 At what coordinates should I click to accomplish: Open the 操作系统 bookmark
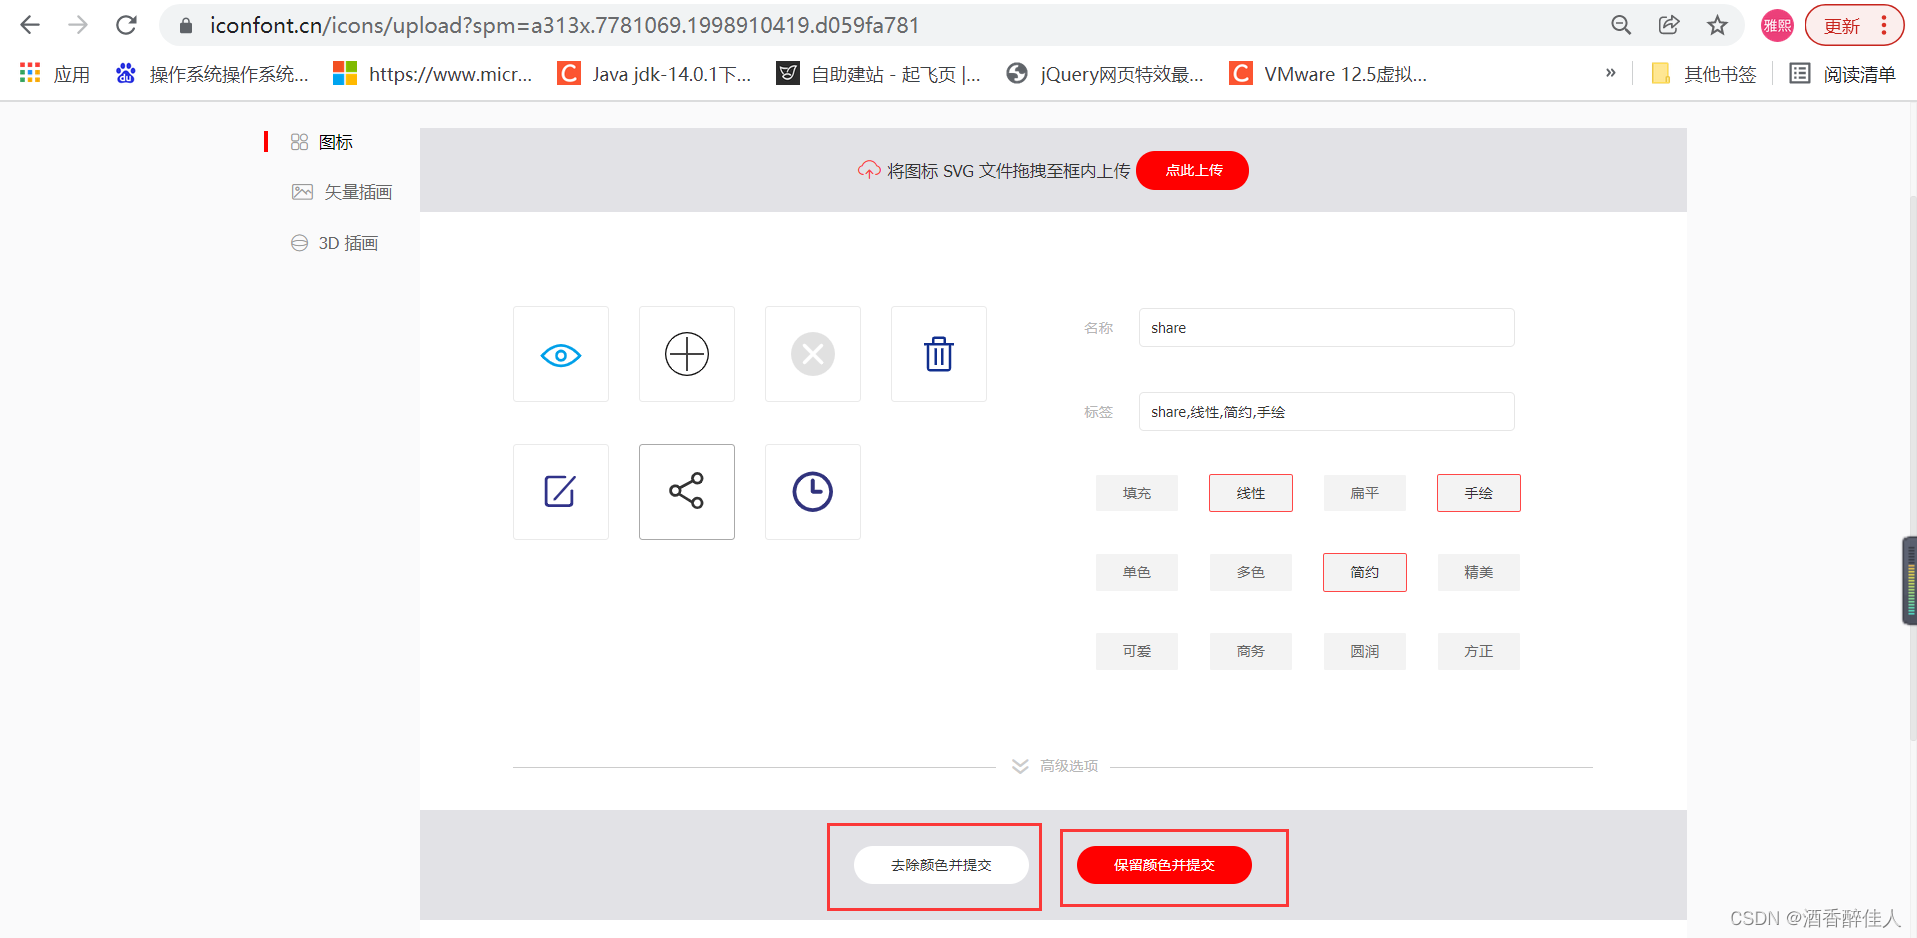212,74
